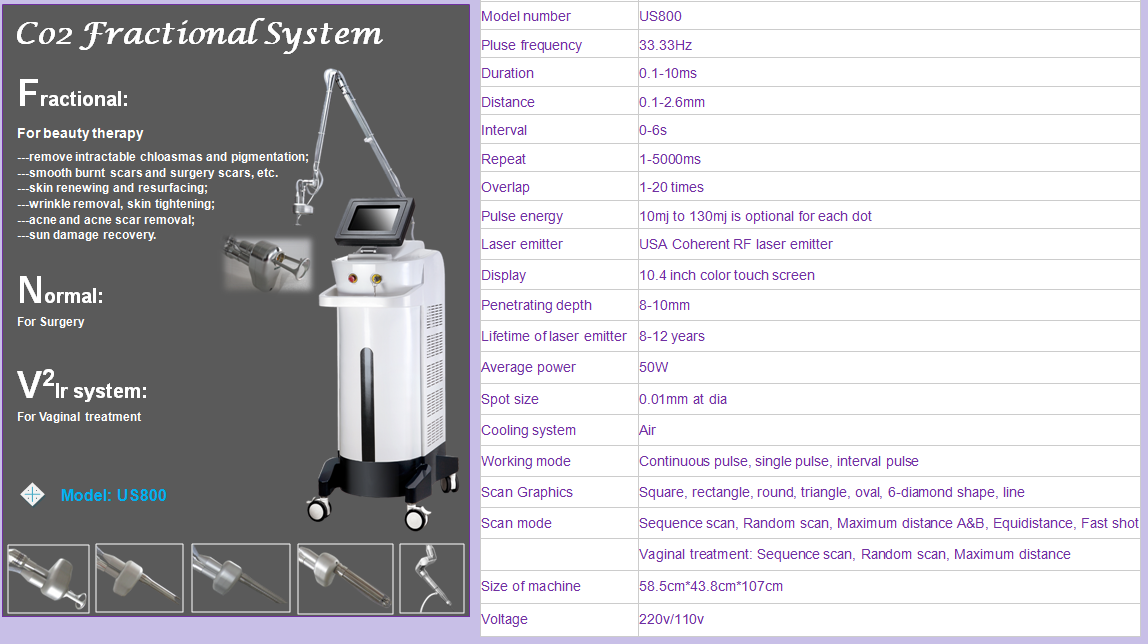View the fourth thumbnail showing the tubular probe

[344, 578]
